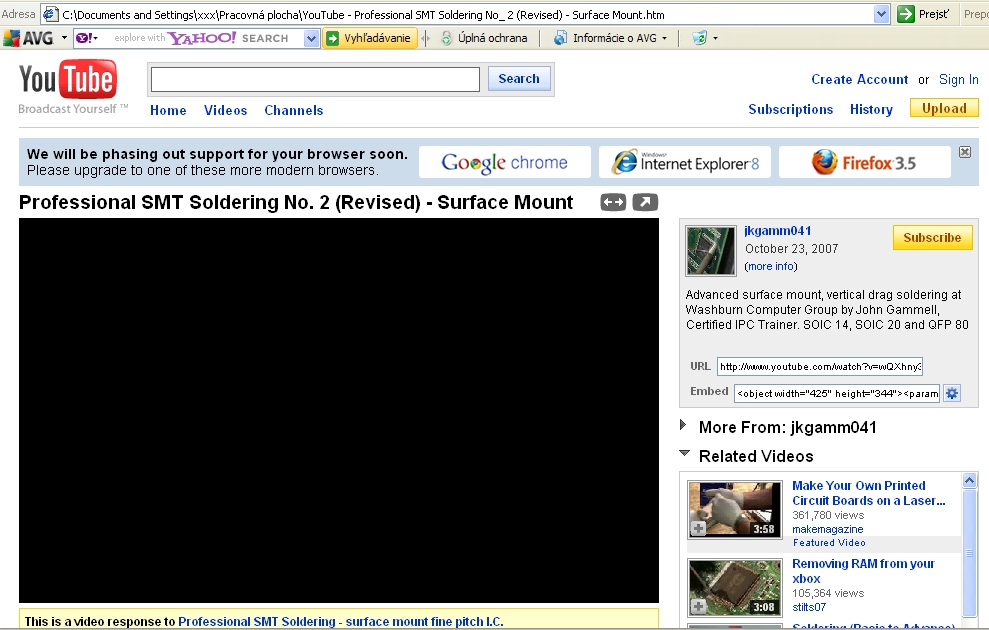The width and height of the screenshot is (989, 630).
Task: Open the address bar dropdown
Action: coord(881,14)
